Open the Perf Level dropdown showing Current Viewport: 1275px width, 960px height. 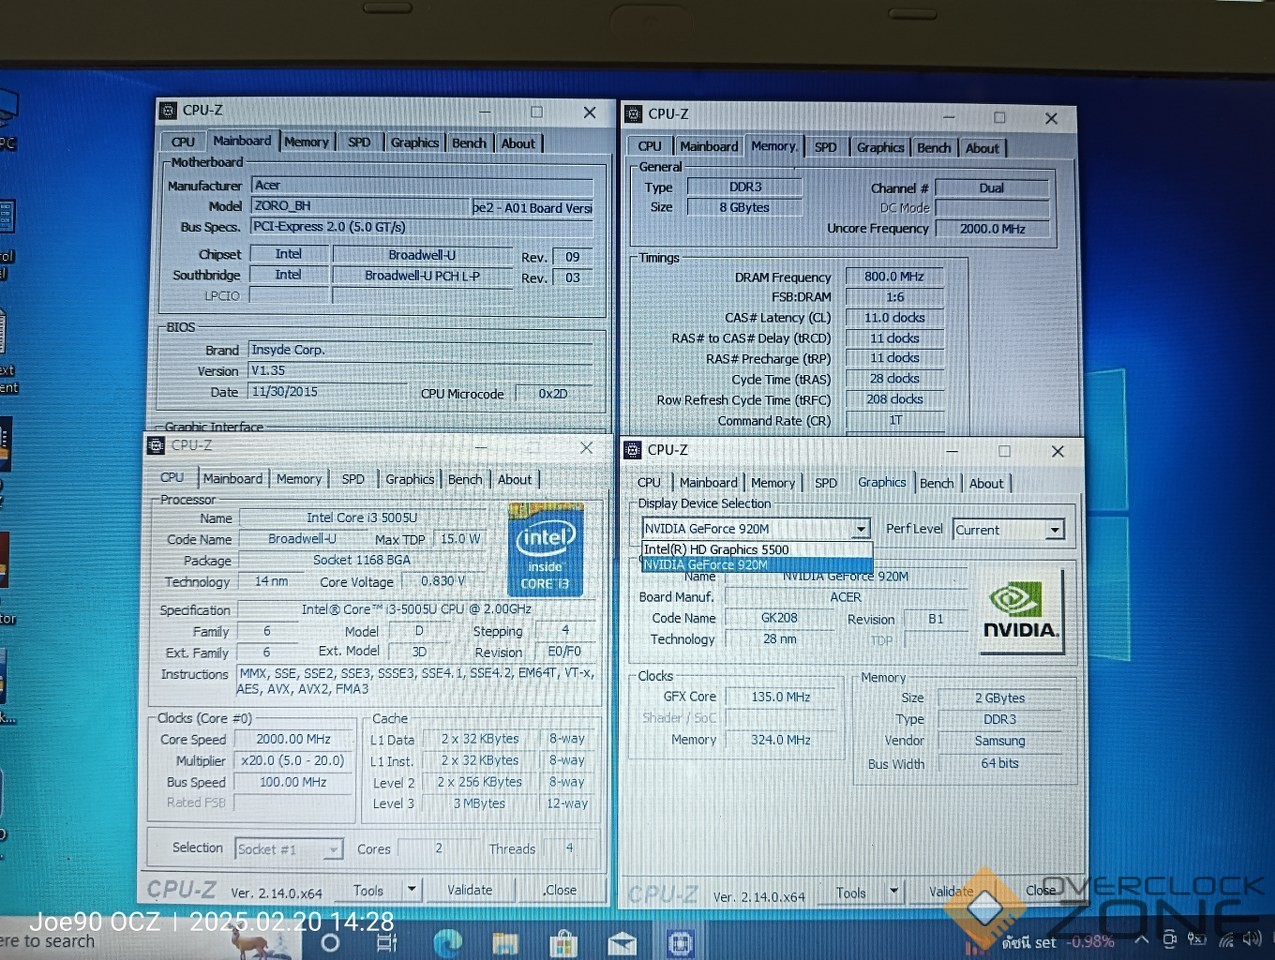1054,530
